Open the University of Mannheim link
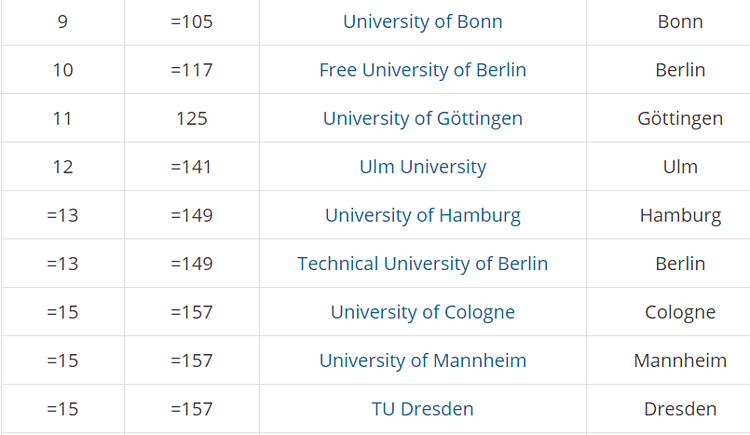750x435 pixels. tap(422, 360)
